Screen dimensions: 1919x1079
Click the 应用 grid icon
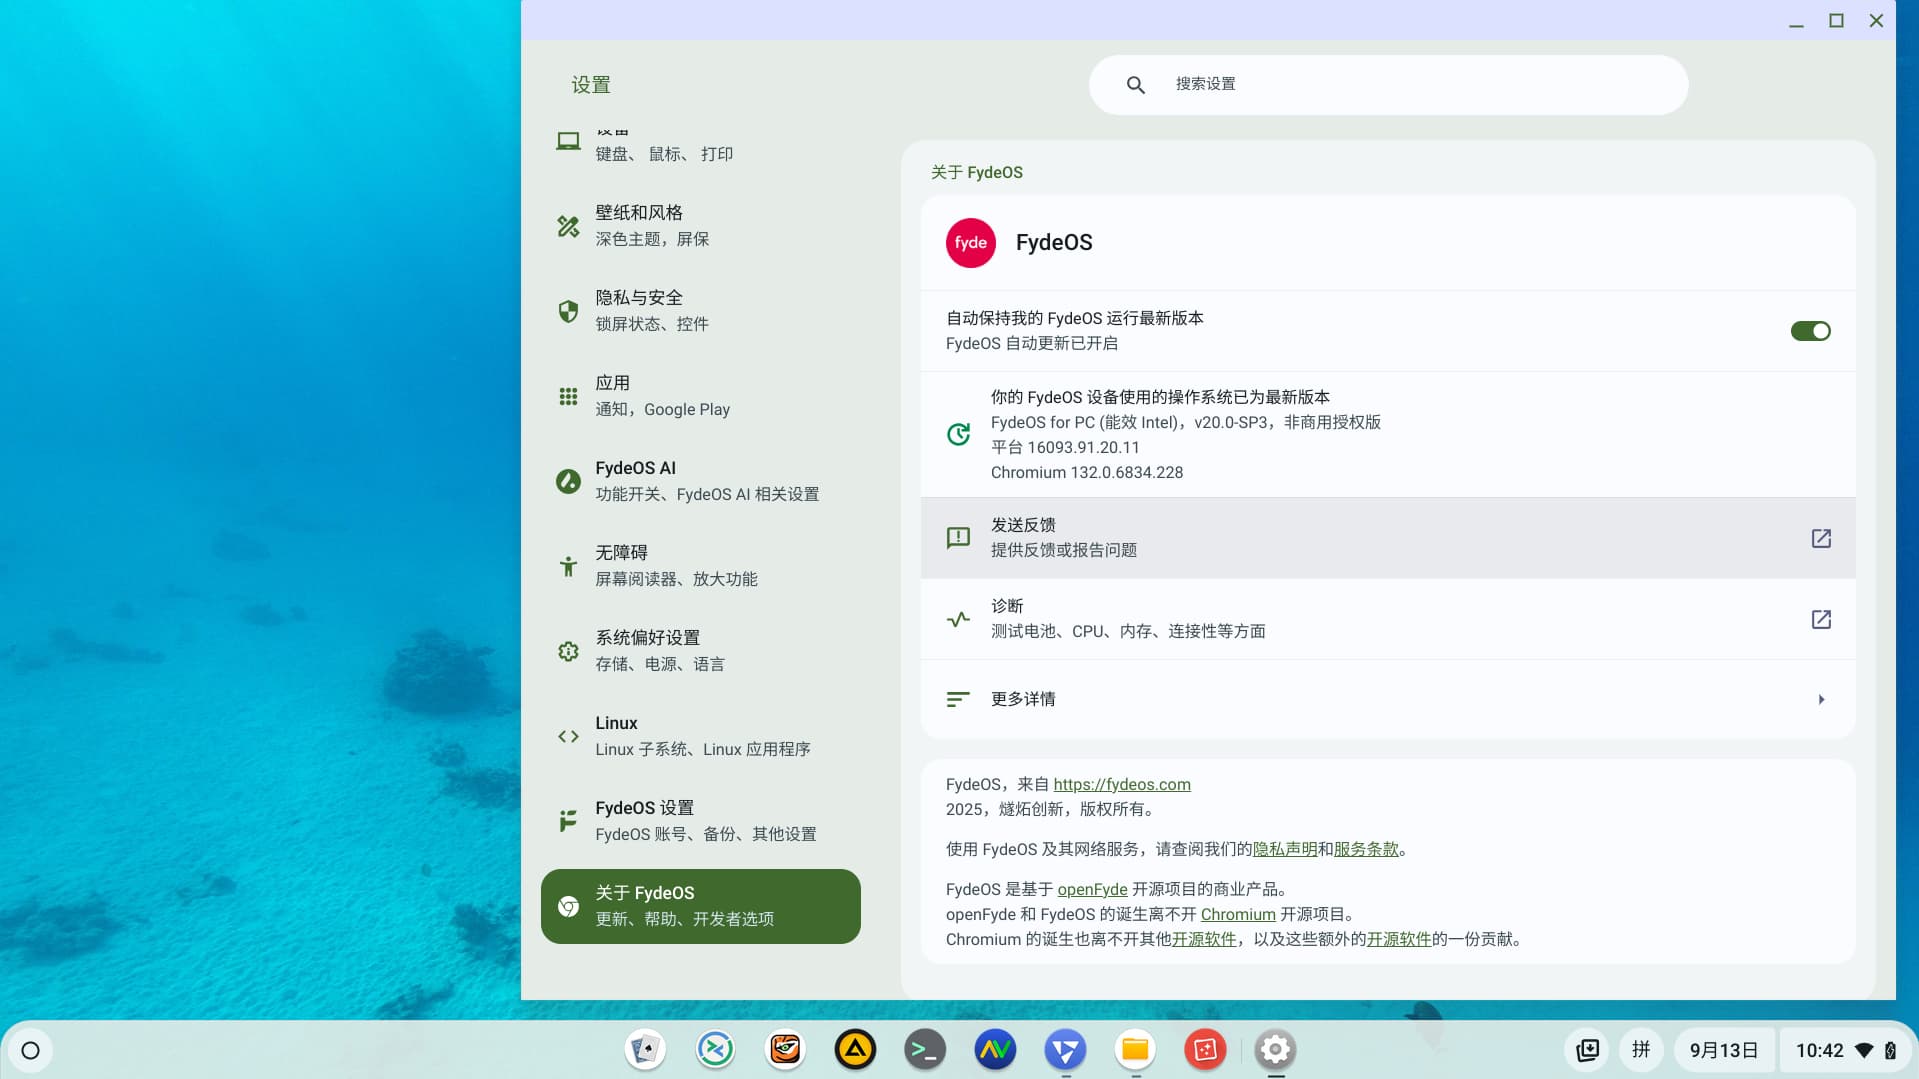pos(568,396)
